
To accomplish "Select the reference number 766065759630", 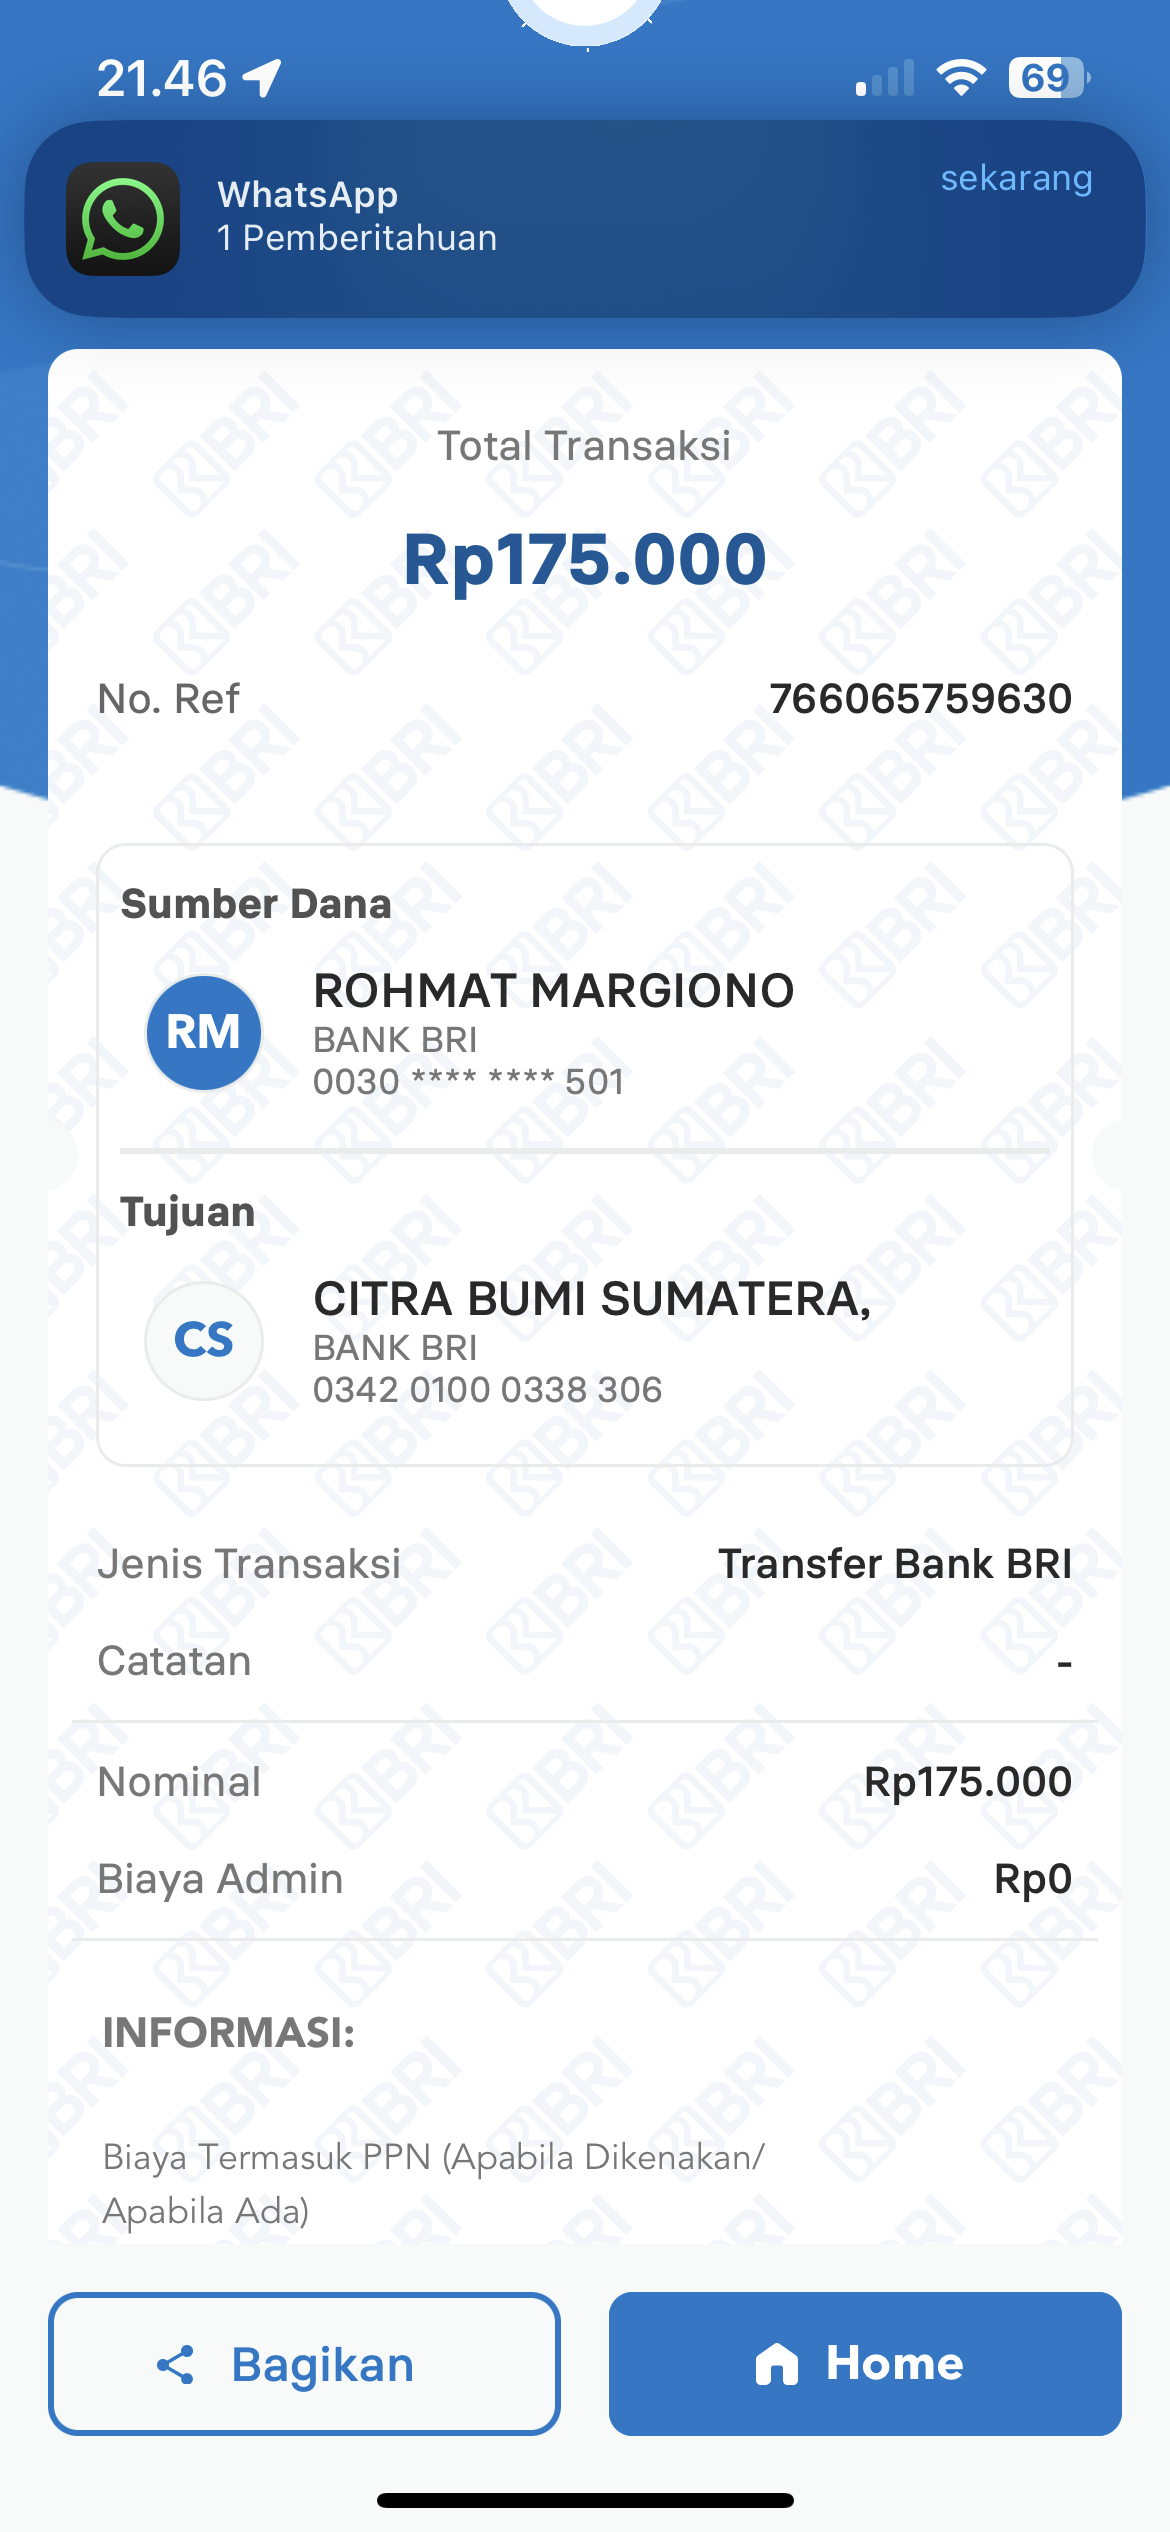I will click(x=920, y=699).
